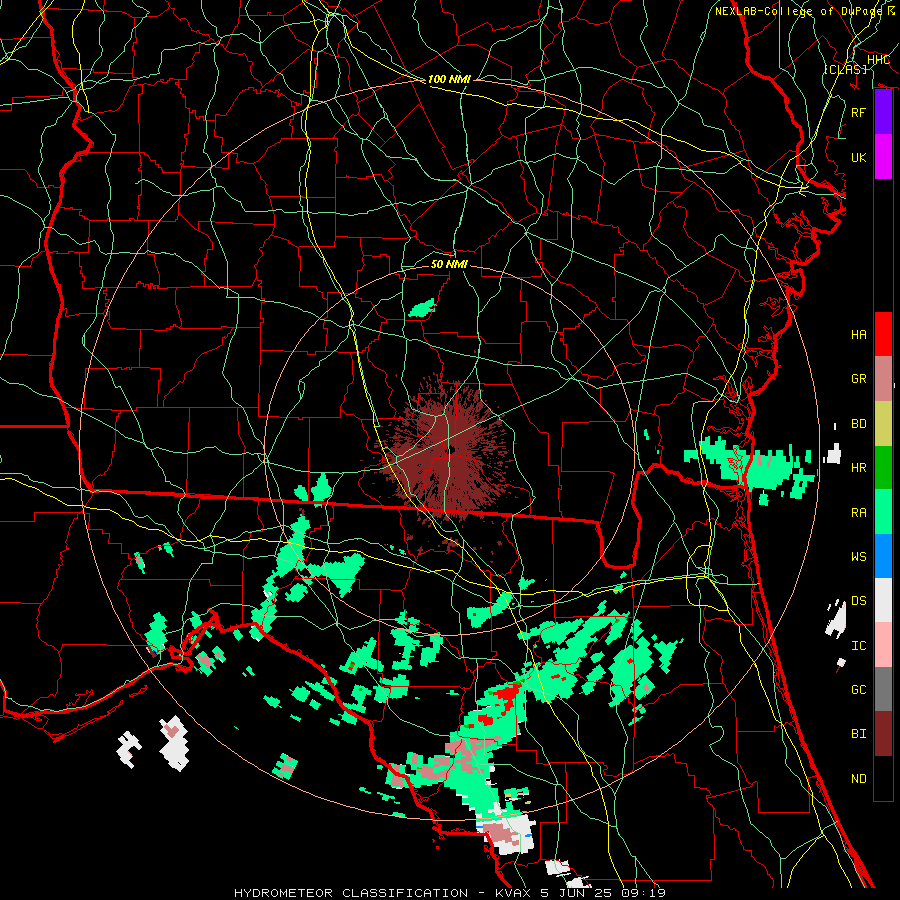Click the HA red legend swatch
Image resolution: width=900 pixels, height=900 pixels.
[883, 334]
